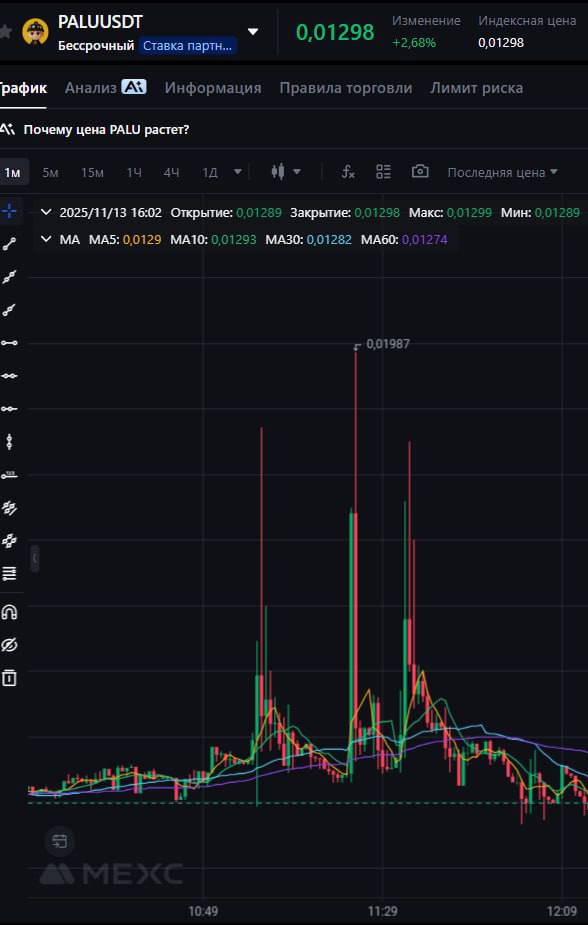The width and height of the screenshot is (588, 925).
Task: Click the +2,68% change value
Action: tap(414, 42)
